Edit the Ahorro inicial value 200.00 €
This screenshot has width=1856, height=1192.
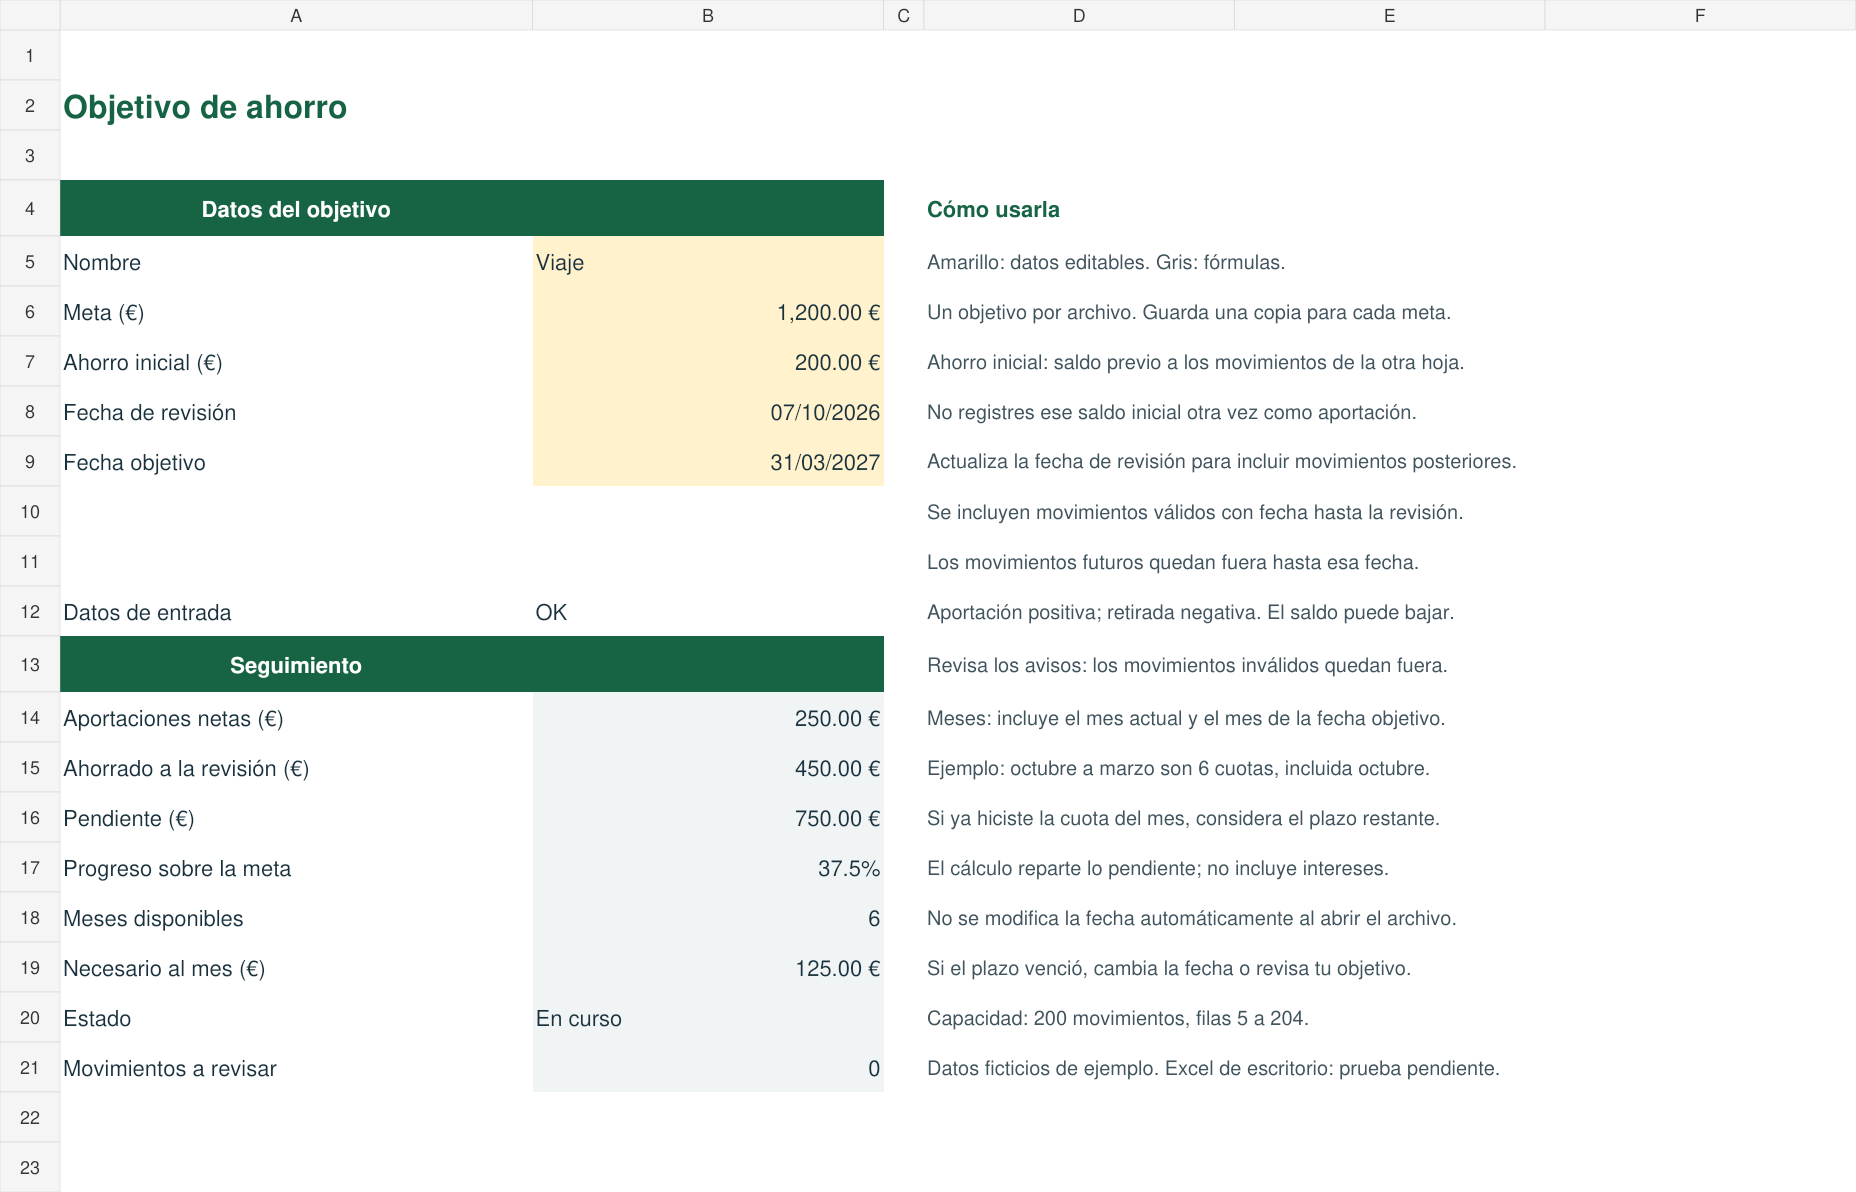pos(708,362)
